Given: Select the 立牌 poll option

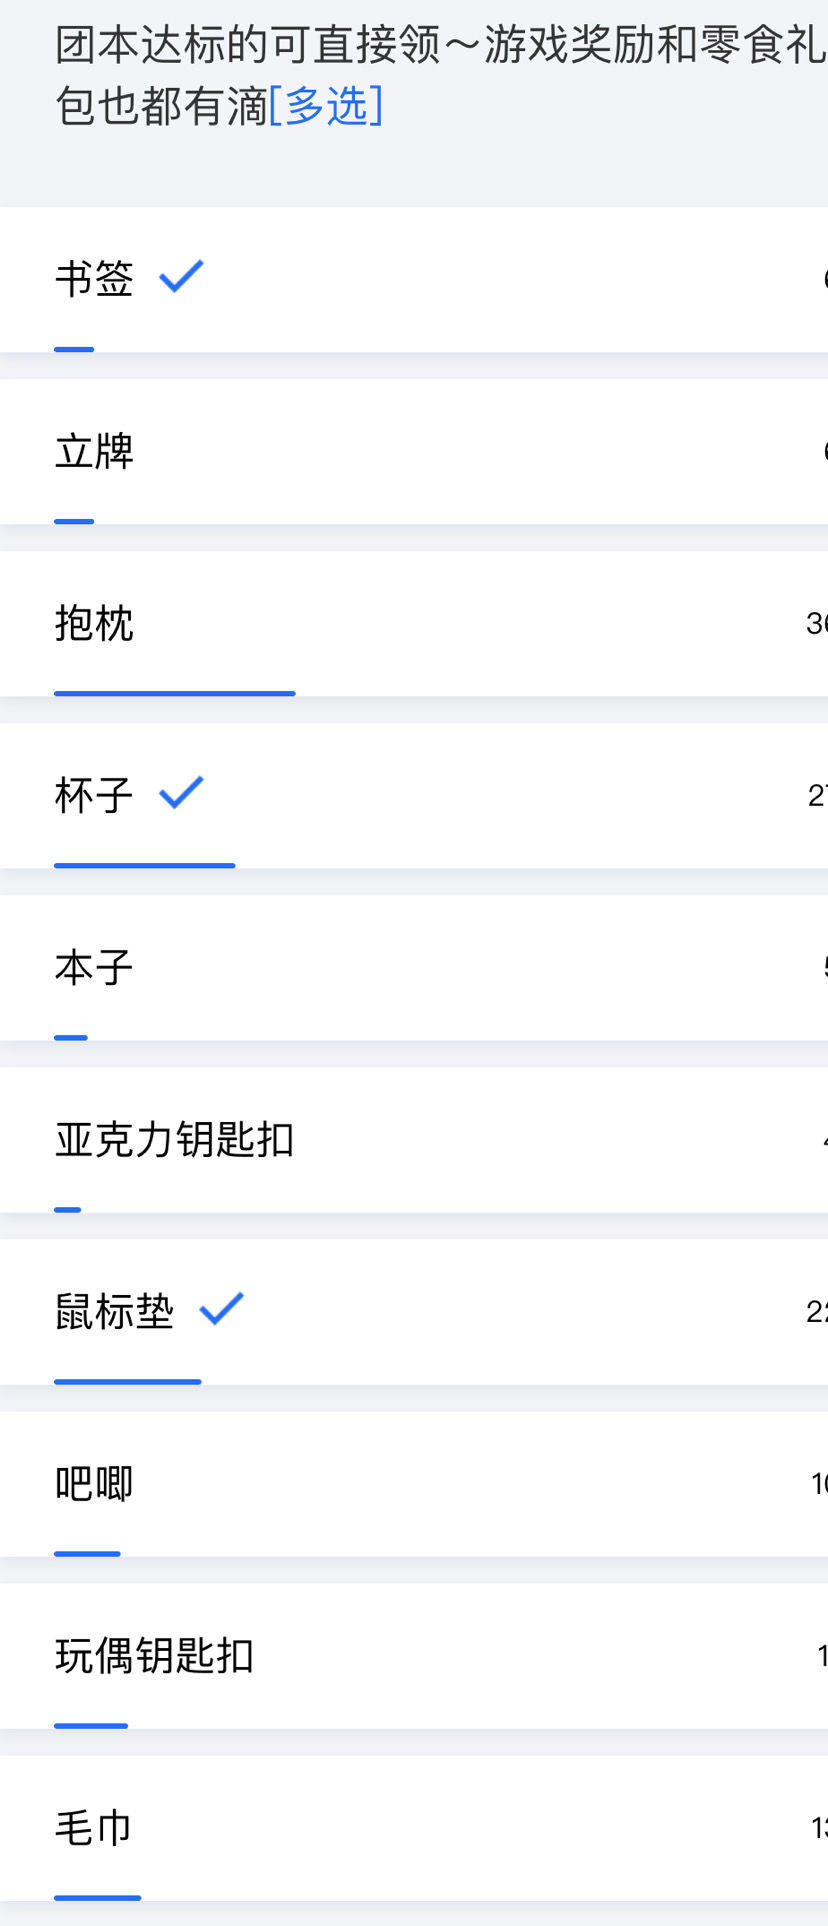Looking at the screenshot, I should [414, 451].
